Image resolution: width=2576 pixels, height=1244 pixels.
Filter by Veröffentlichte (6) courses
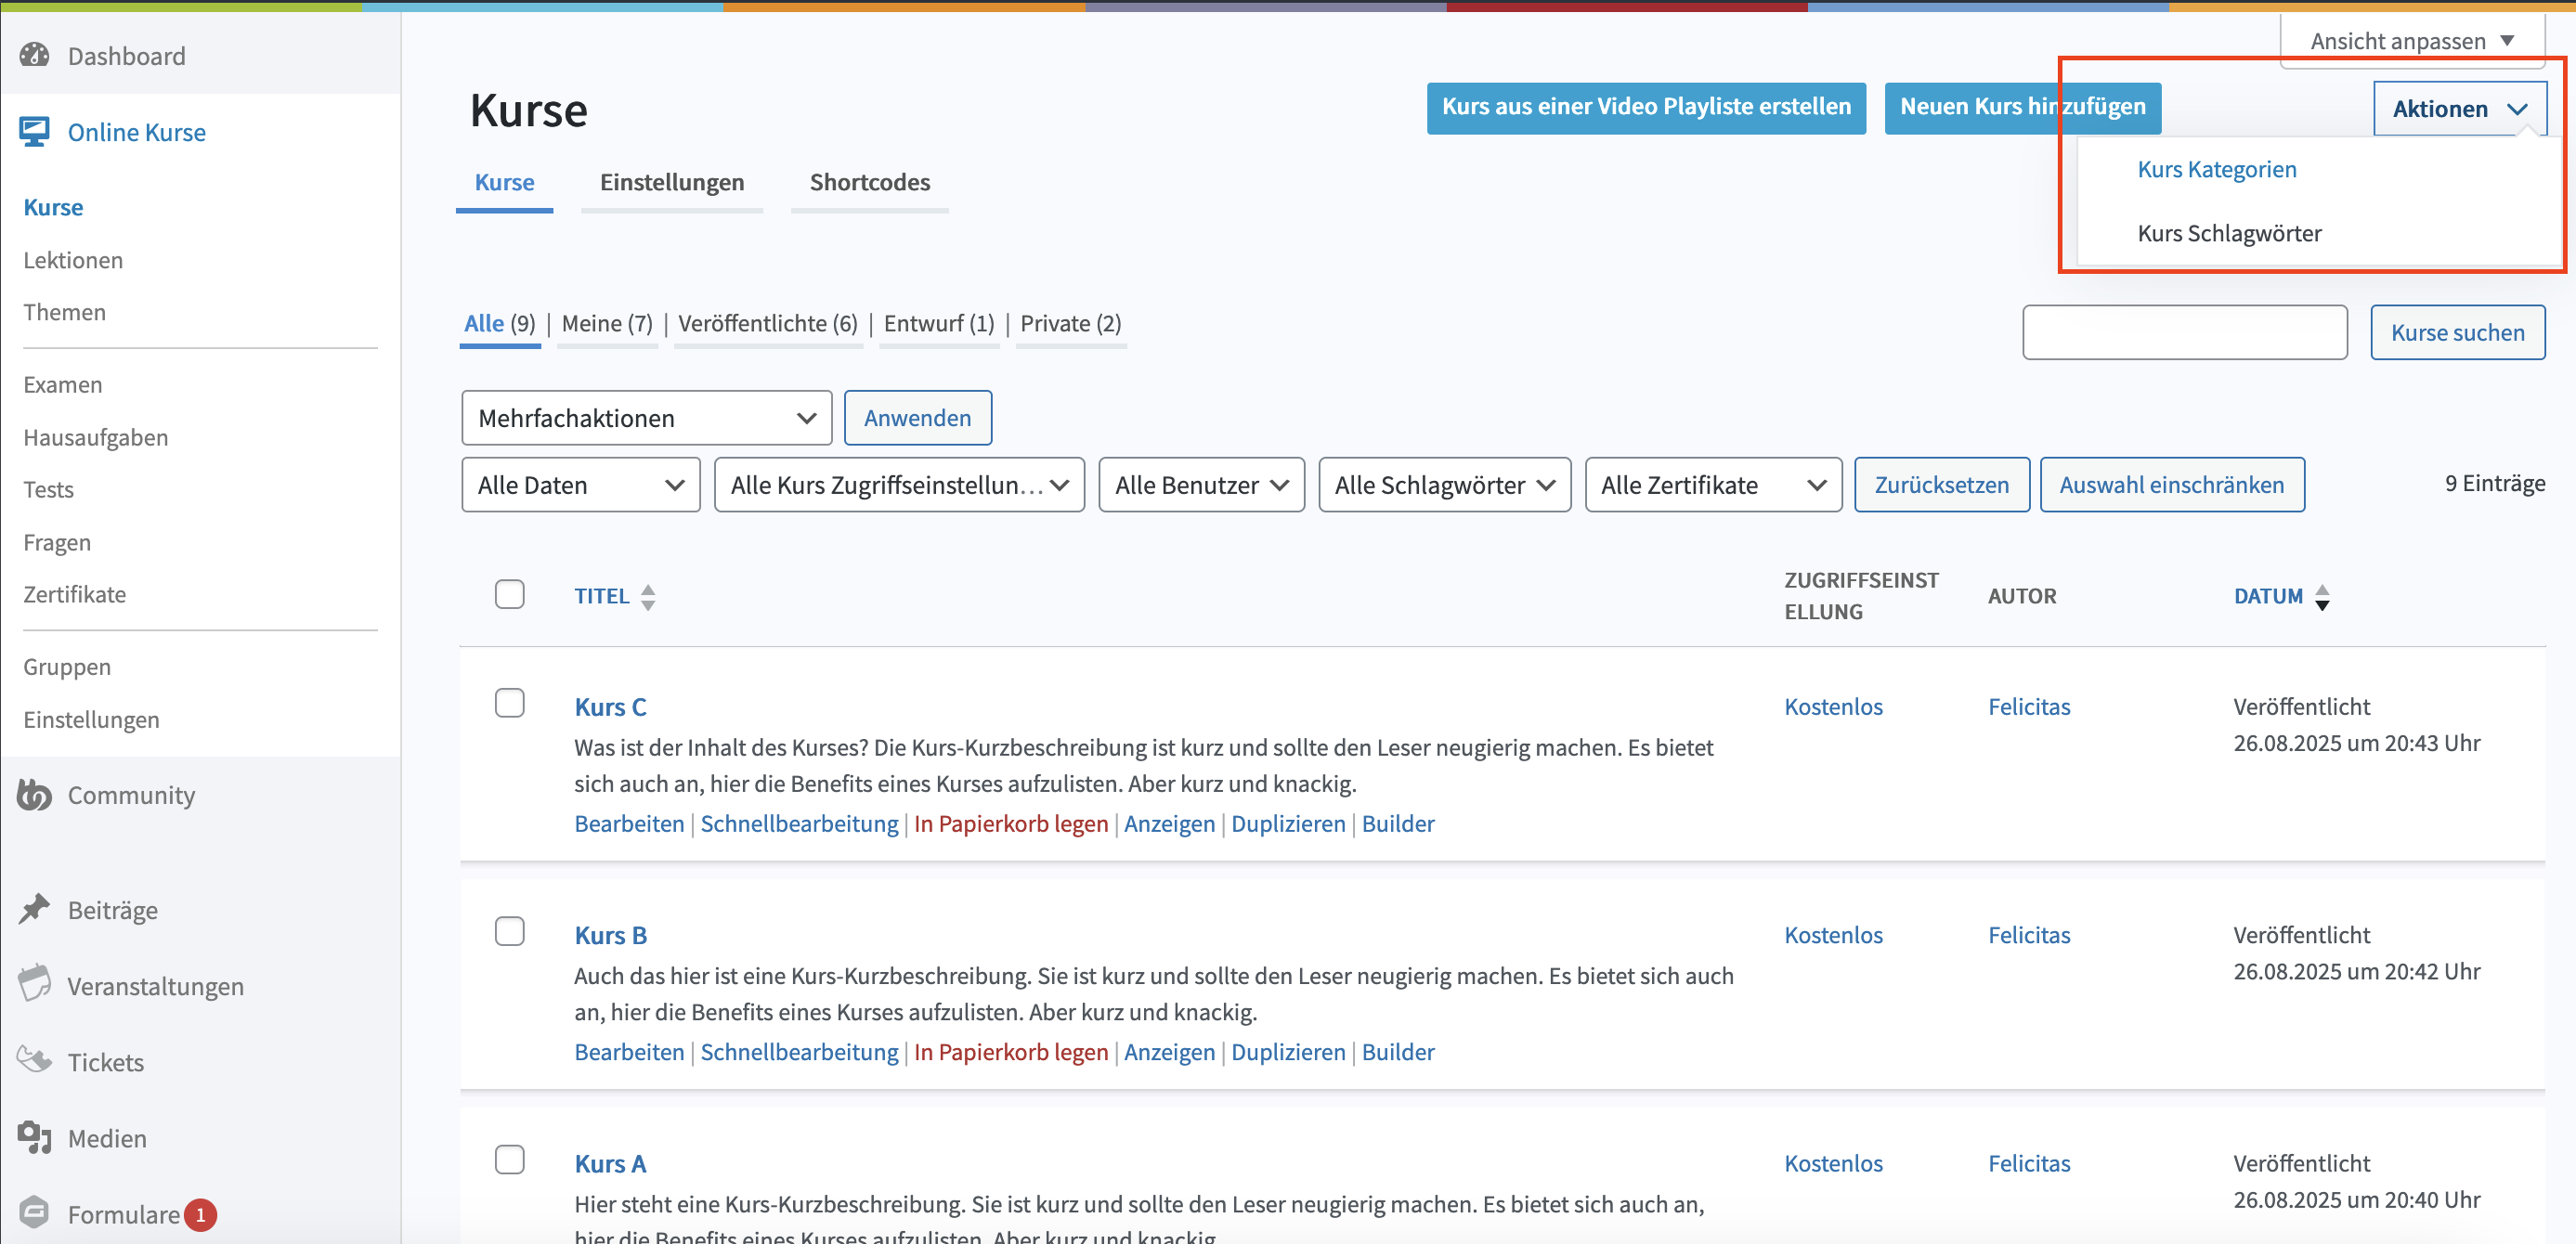click(x=768, y=323)
